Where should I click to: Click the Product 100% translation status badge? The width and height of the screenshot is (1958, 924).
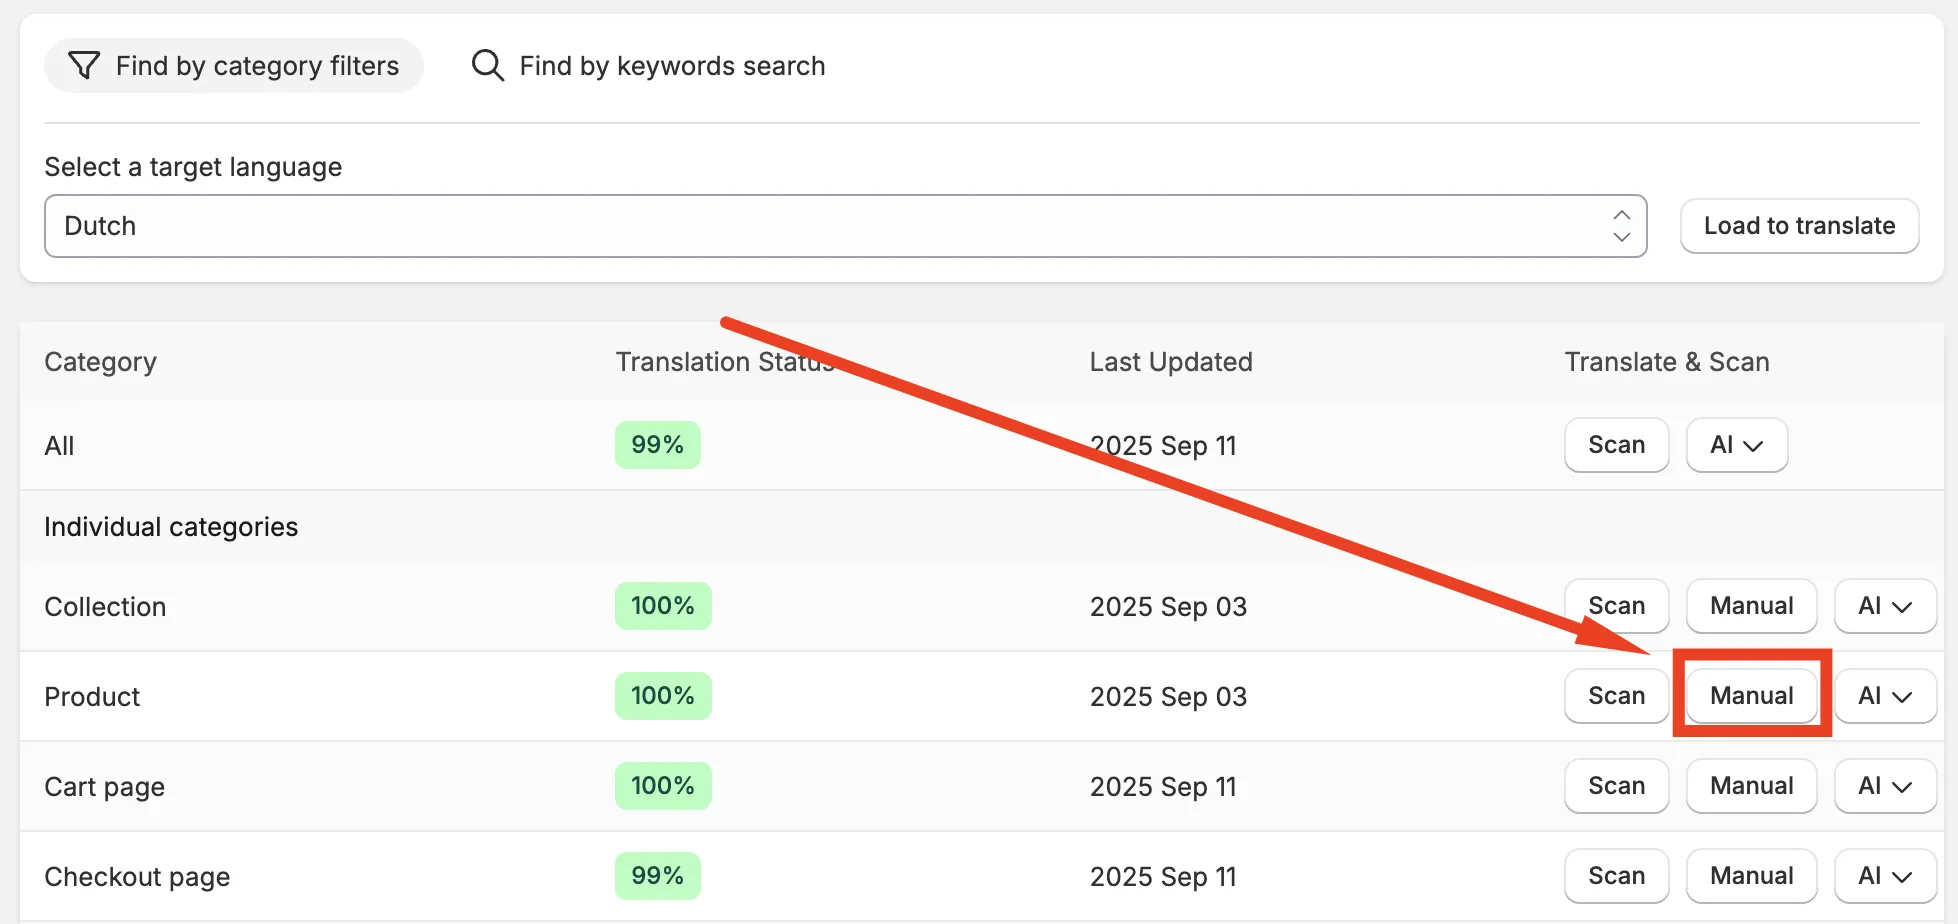(x=663, y=696)
